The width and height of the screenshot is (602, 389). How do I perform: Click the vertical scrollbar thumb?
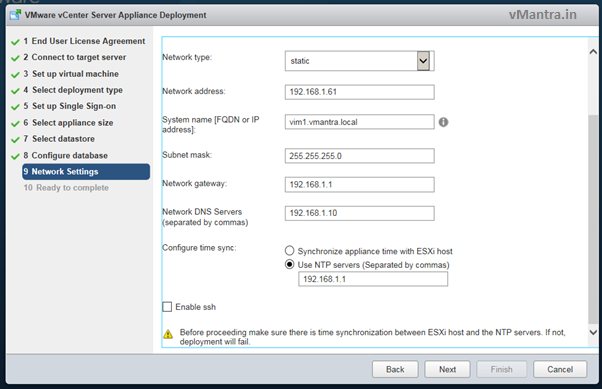pyautogui.click(x=593, y=219)
